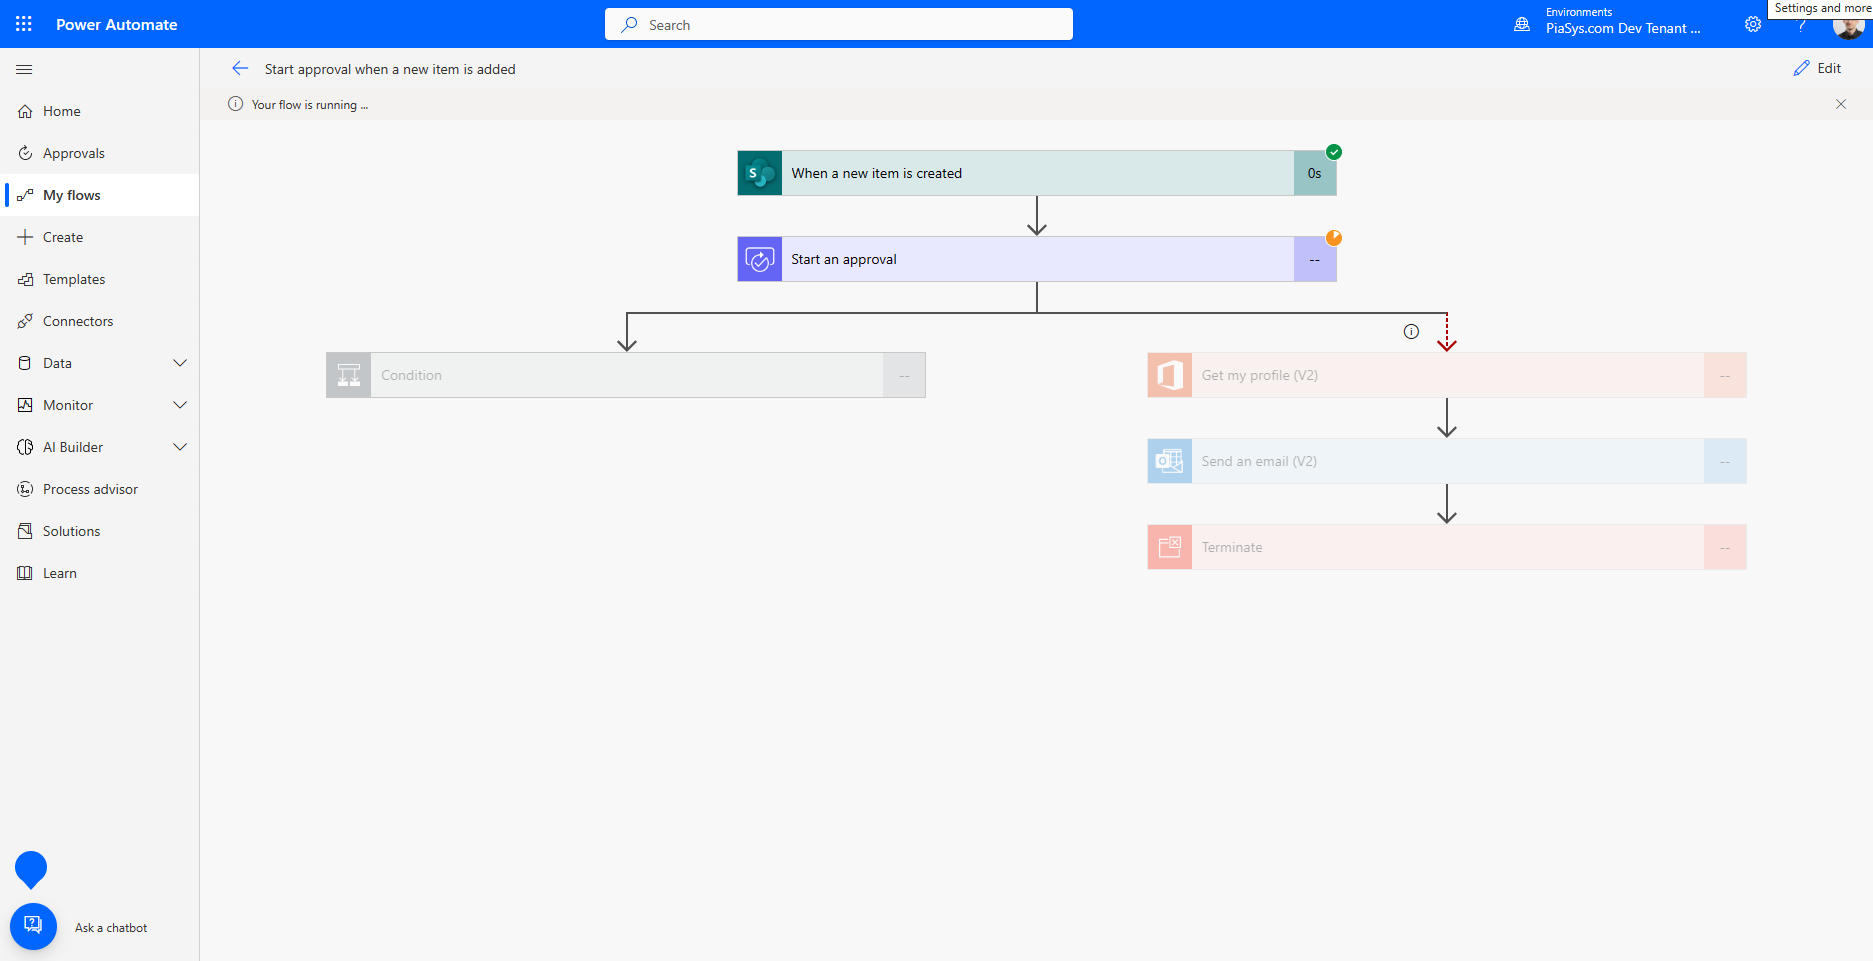
Task: Select My flows in the navigation
Action: click(71, 194)
